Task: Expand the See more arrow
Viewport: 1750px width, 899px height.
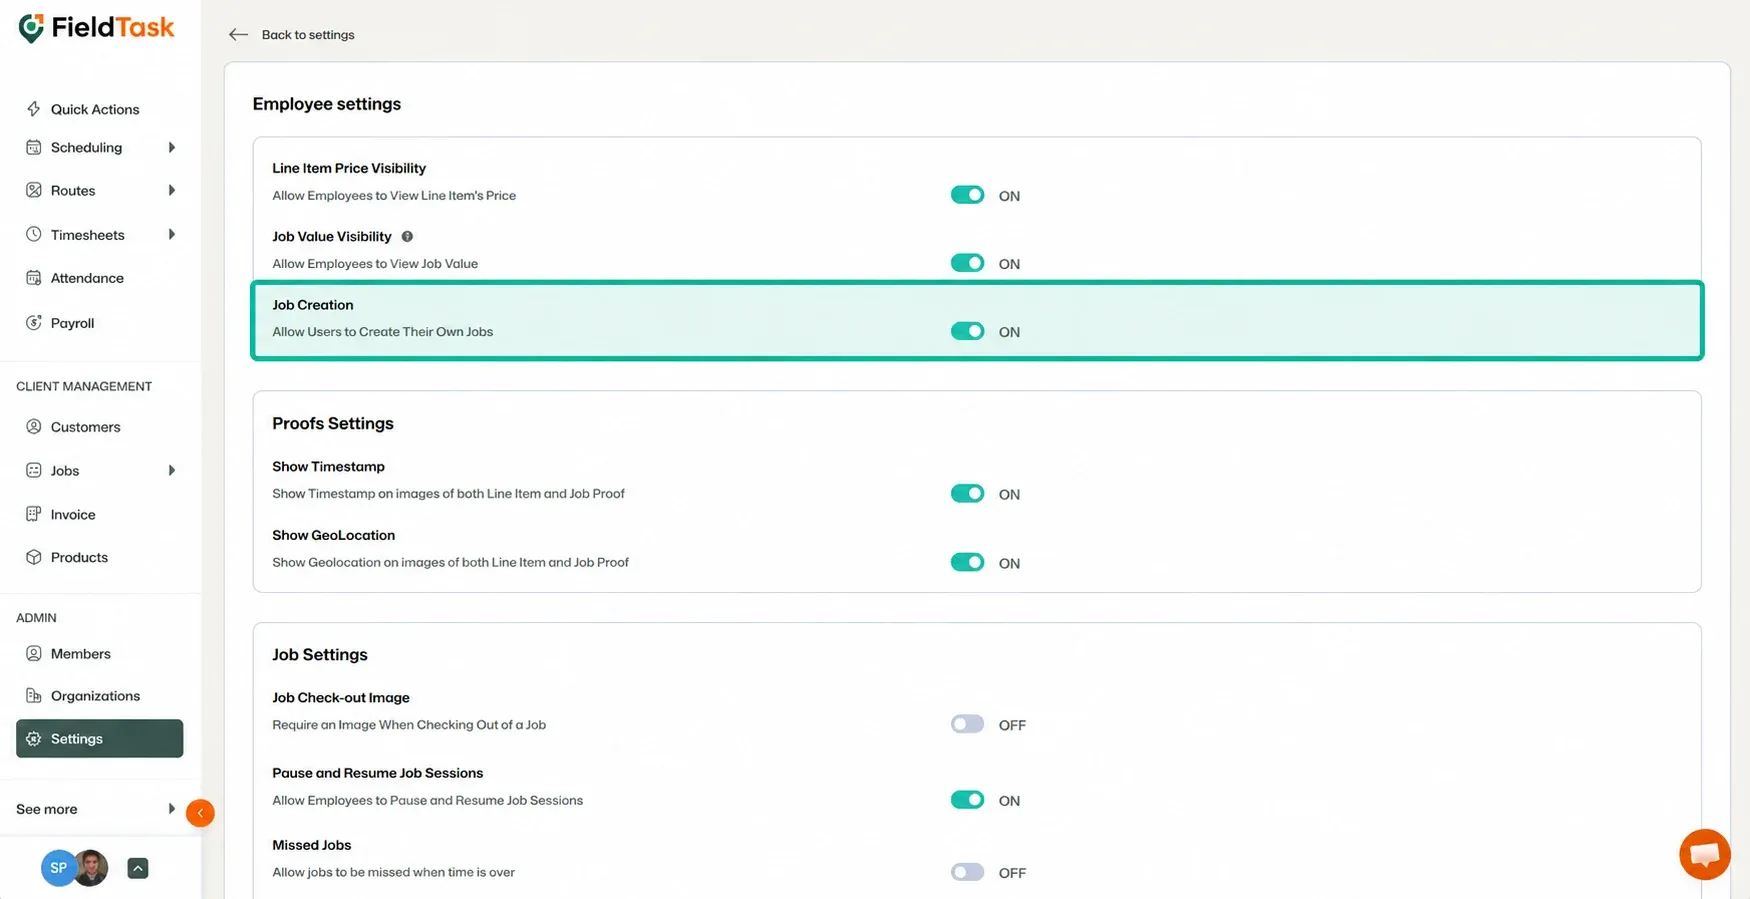Action: click(172, 808)
